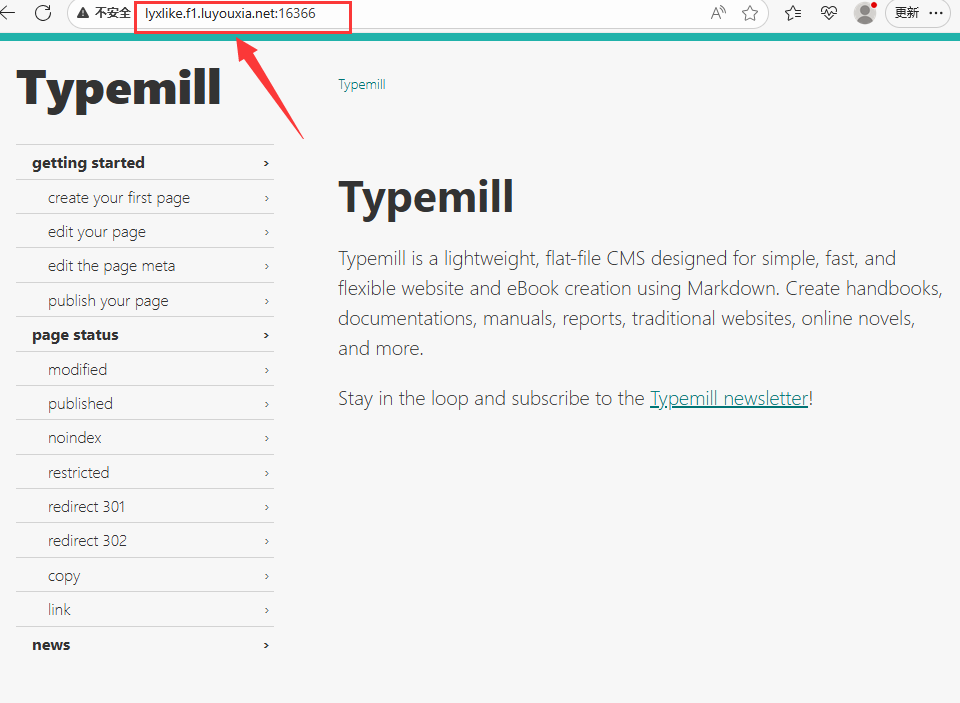
Task: Open the user profile avatar
Action: [x=864, y=13]
